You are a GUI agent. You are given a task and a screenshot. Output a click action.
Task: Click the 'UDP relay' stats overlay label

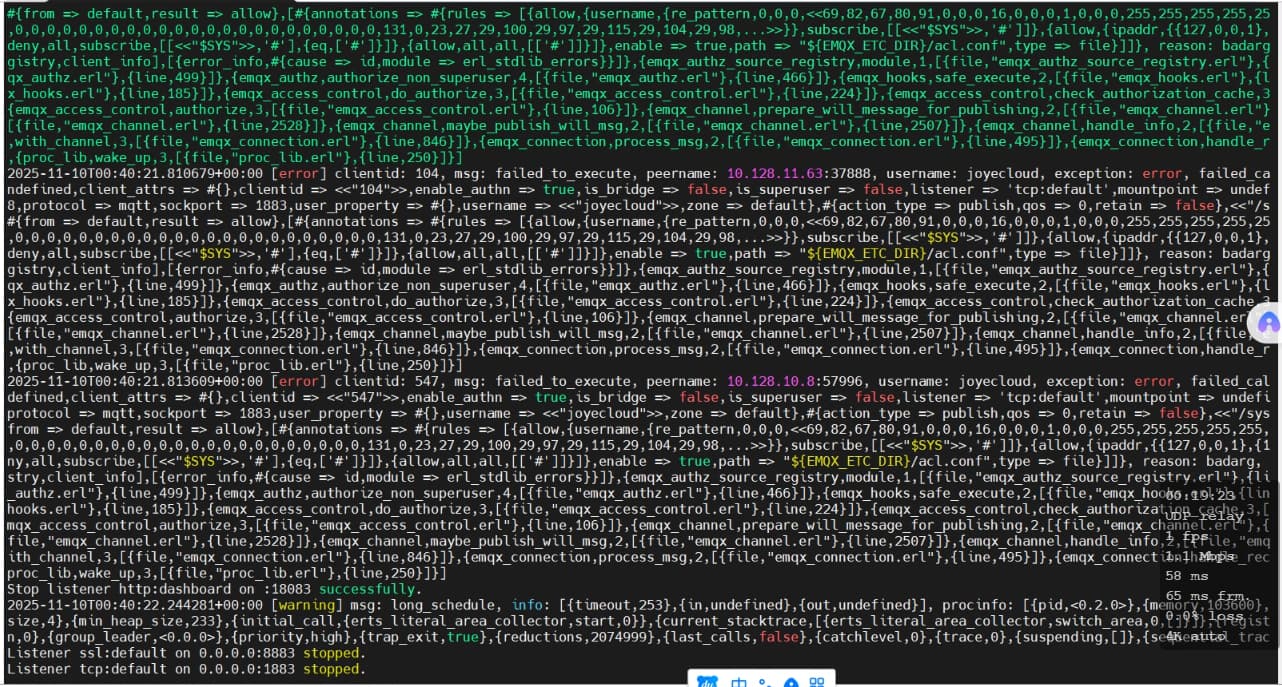(x=1205, y=516)
